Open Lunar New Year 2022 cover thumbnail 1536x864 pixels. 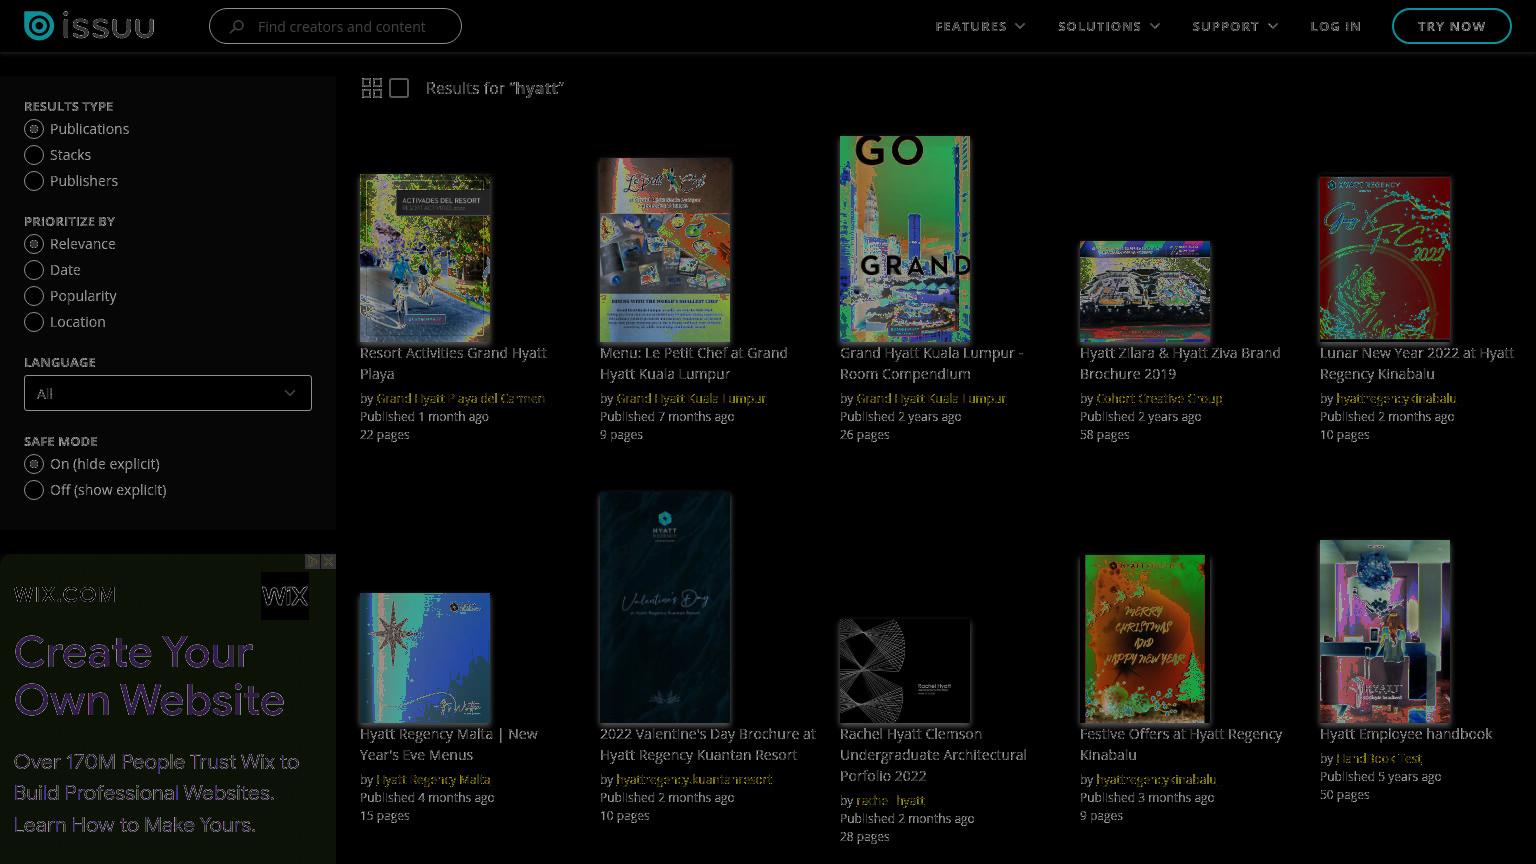(x=1385, y=259)
